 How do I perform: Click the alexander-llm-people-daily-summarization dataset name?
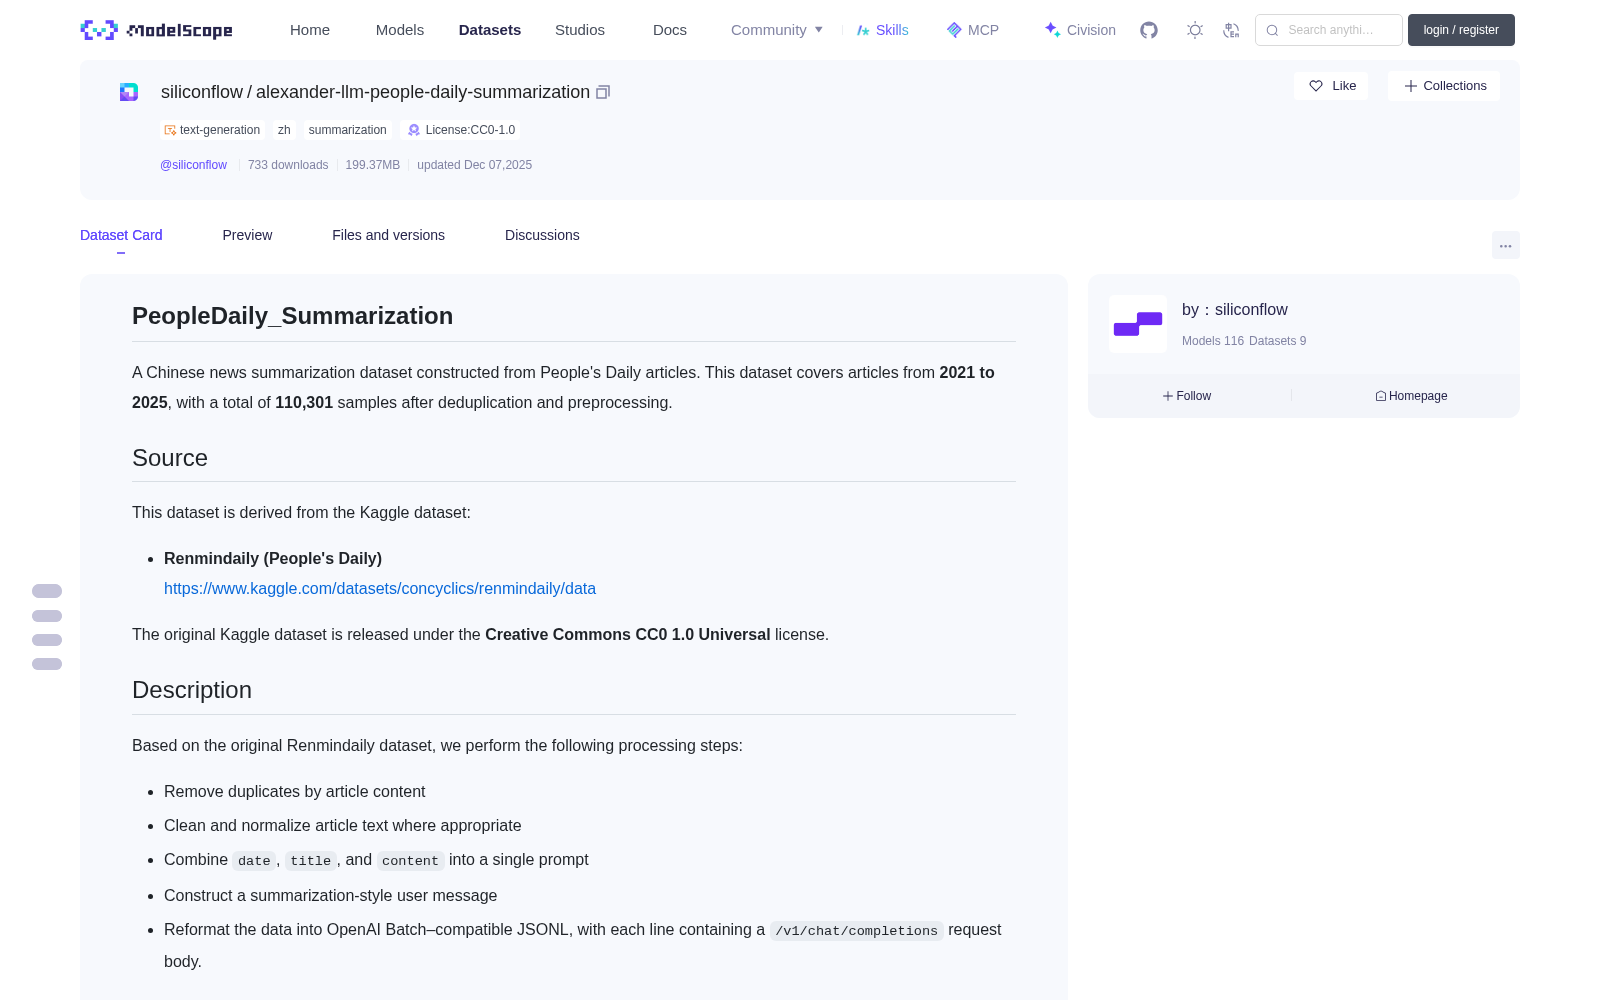(423, 92)
